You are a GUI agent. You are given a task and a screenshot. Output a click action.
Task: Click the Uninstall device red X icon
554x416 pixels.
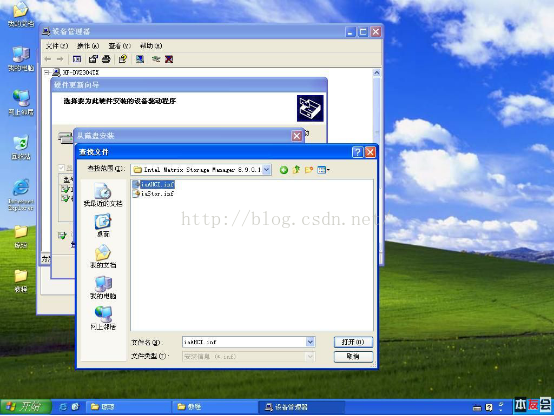pos(169,59)
